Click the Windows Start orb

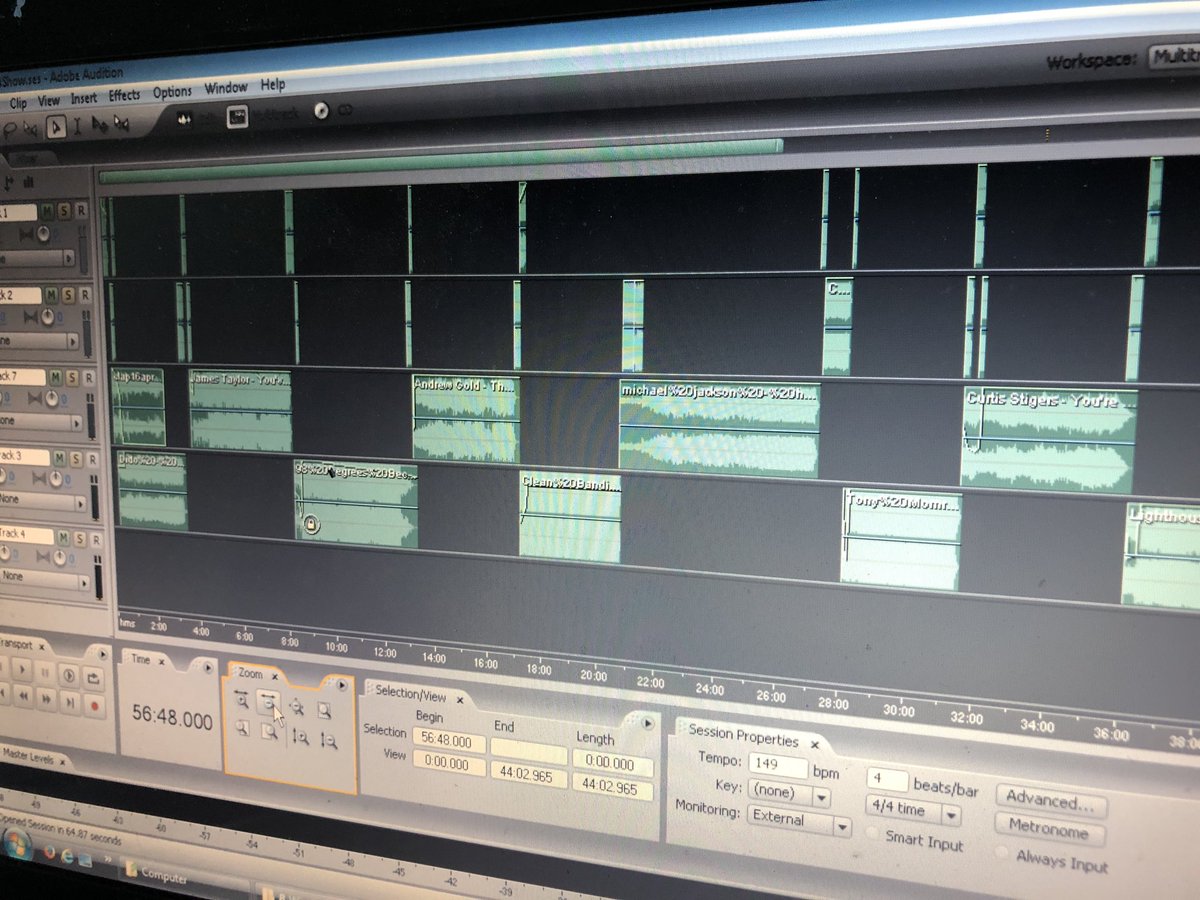pyautogui.click(x=15, y=843)
